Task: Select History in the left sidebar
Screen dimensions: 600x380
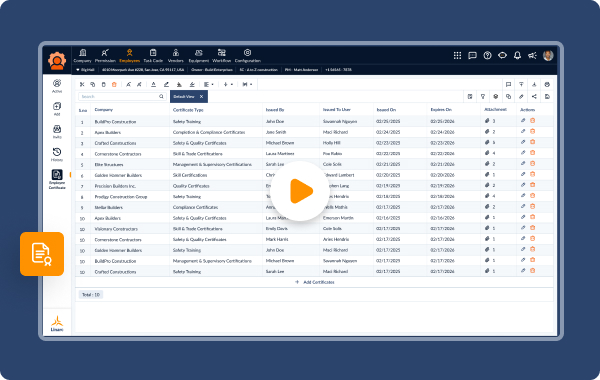Action: click(x=57, y=155)
